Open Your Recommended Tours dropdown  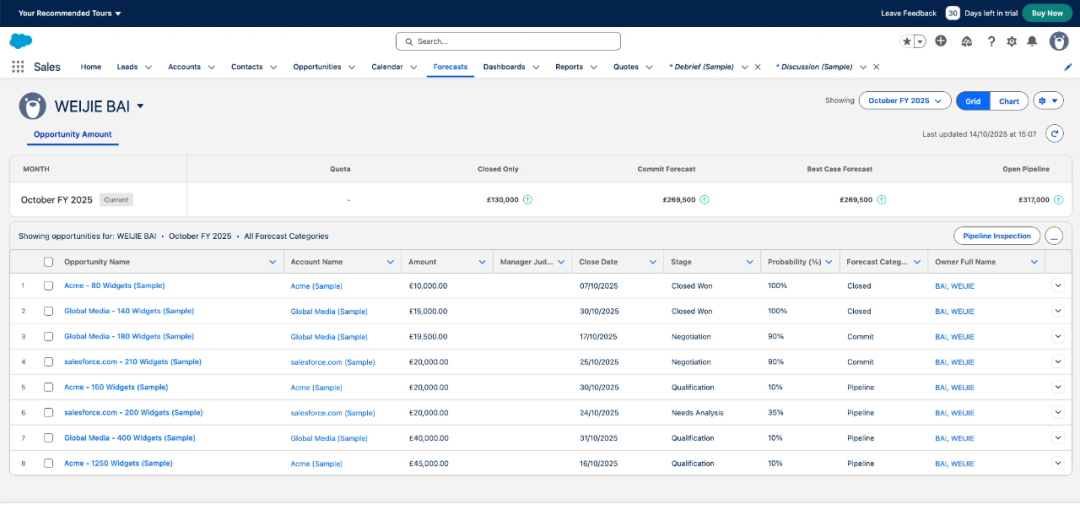click(70, 13)
